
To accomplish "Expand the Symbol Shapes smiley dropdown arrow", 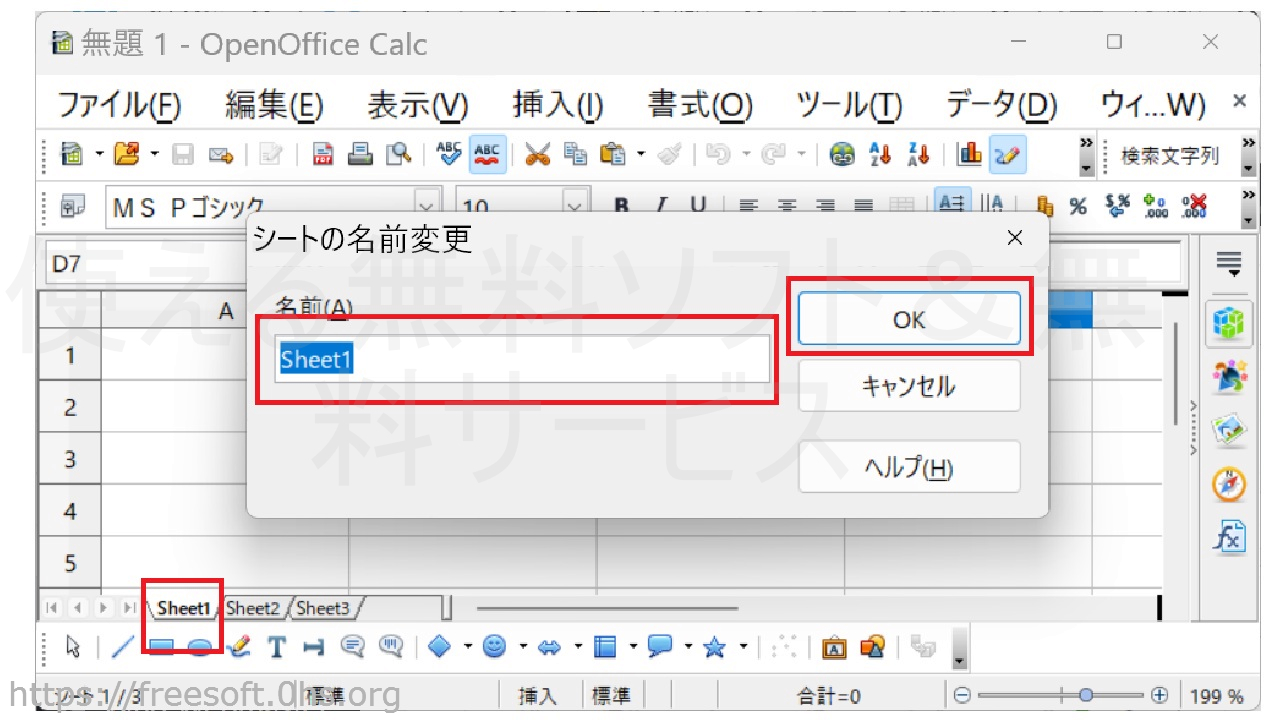I will click(523, 647).
